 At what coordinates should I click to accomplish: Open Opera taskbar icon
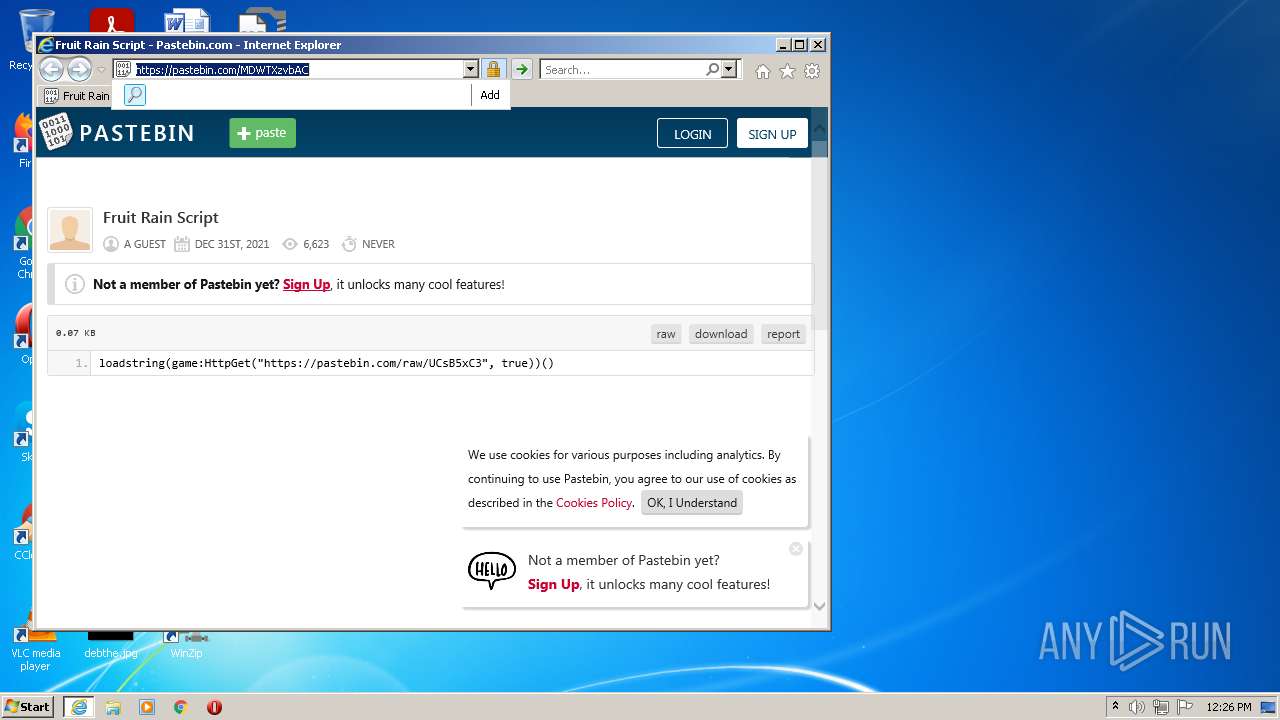pos(214,707)
